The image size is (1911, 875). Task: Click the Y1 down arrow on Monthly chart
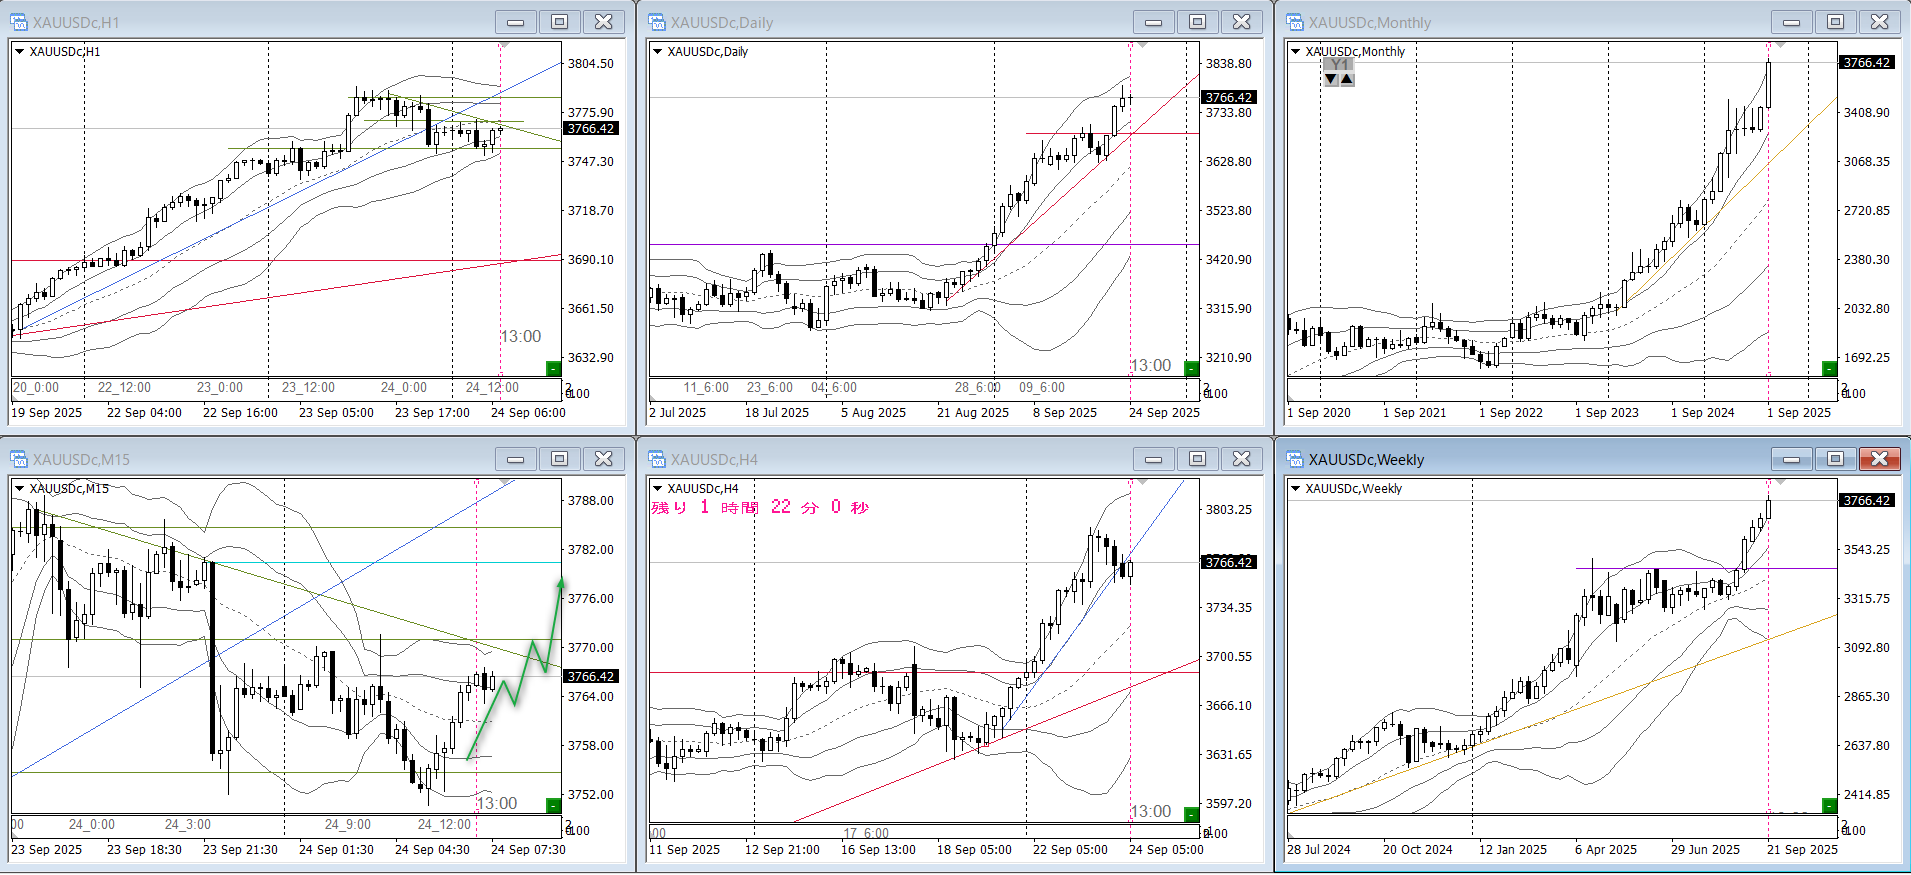(x=1331, y=79)
